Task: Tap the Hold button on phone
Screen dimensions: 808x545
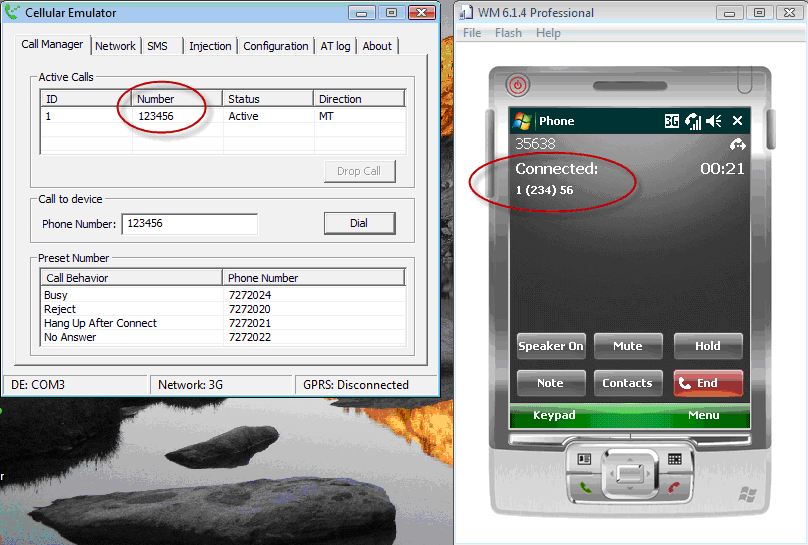Action: [708, 346]
